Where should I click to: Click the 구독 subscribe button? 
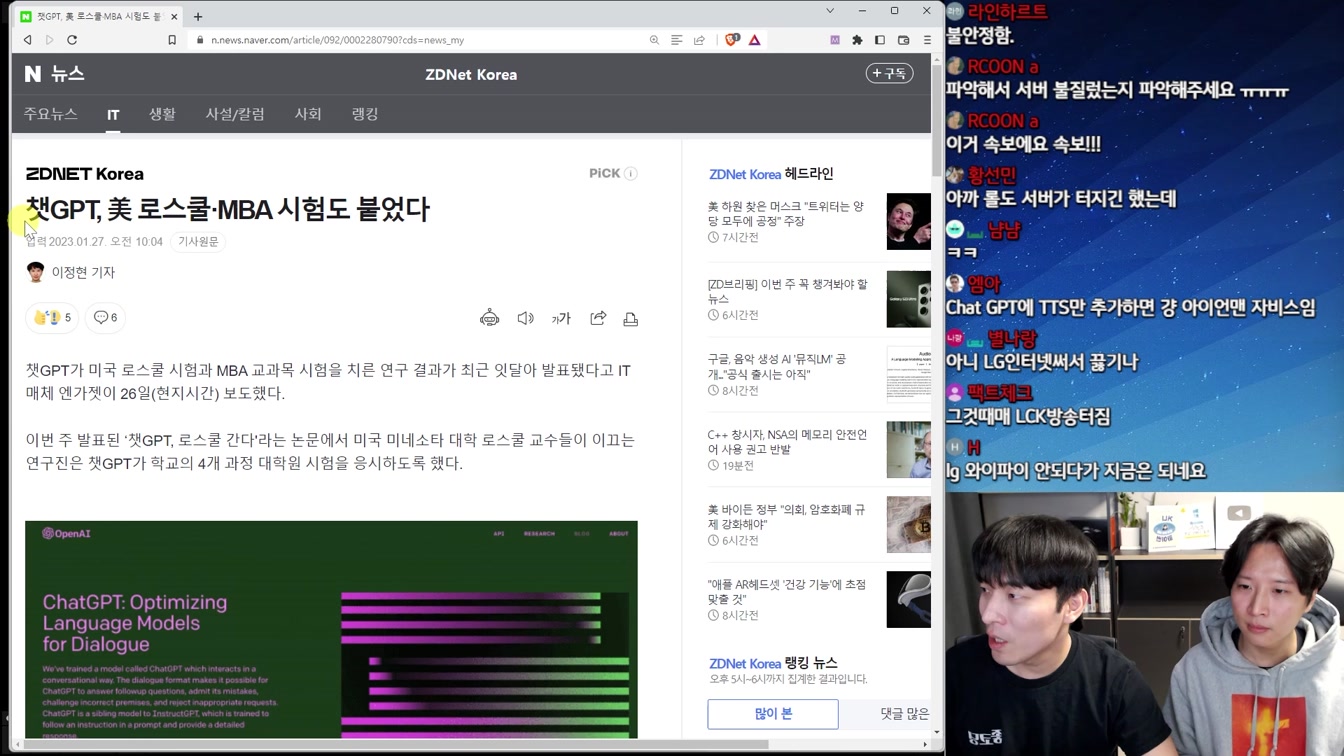point(889,73)
